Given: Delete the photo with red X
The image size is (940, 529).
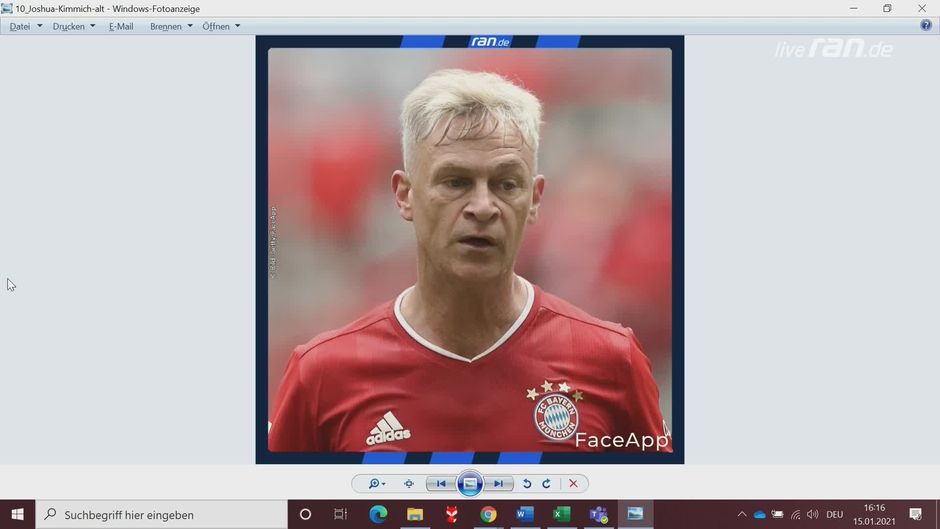Looking at the screenshot, I should pyautogui.click(x=573, y=484).
